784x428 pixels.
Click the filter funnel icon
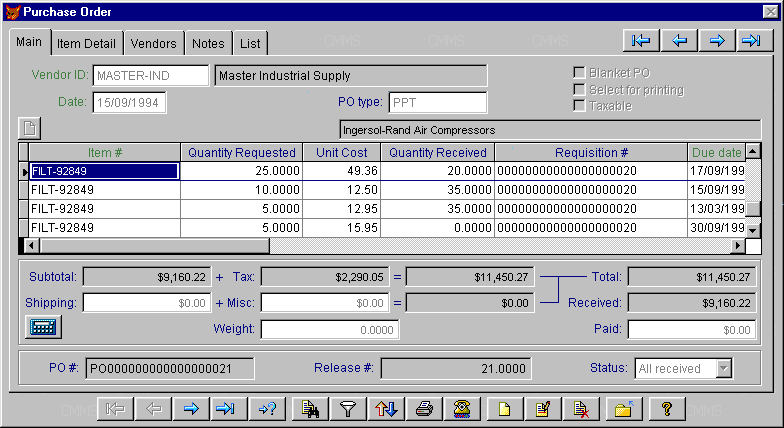pyautogui.click(x=347, y=408)
